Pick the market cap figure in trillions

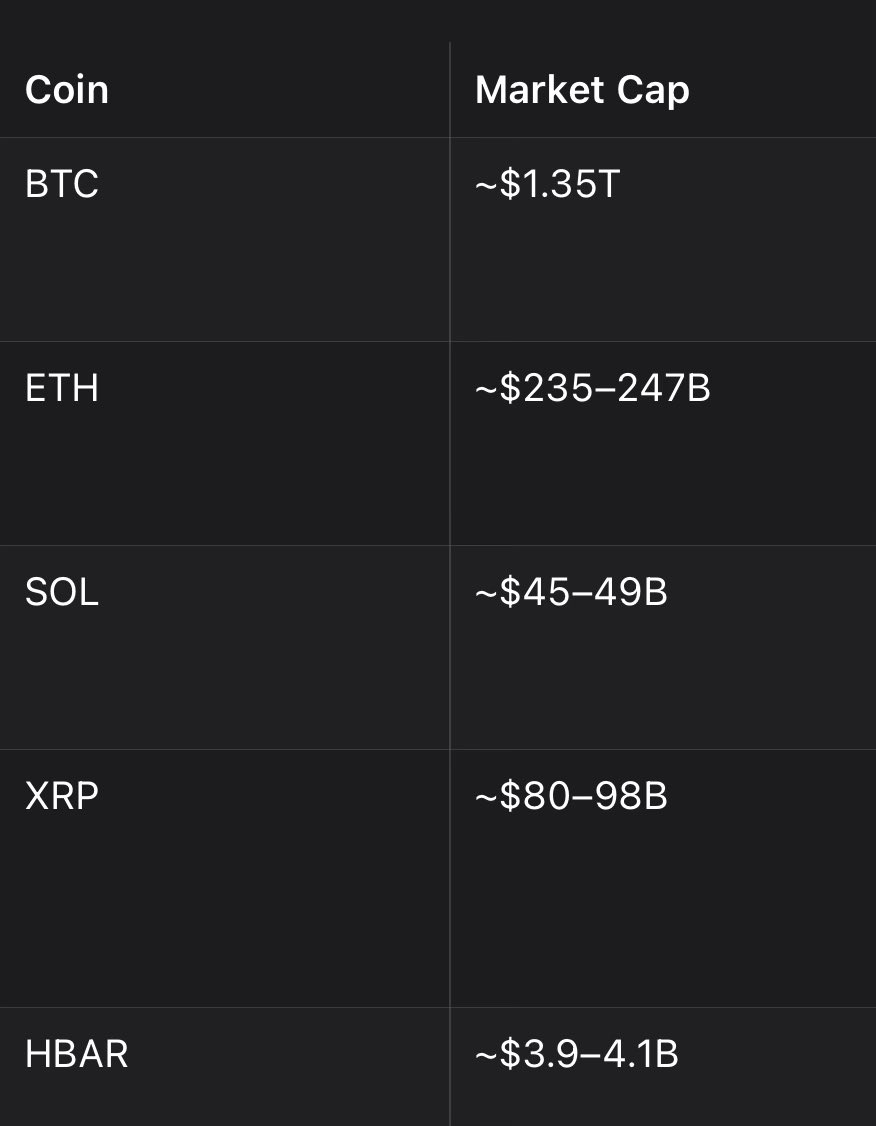click(547, 185)
